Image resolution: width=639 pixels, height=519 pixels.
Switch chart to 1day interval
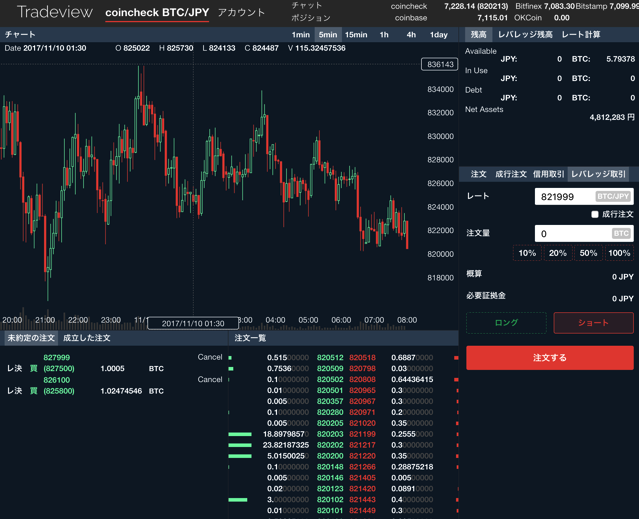point(438,35)
